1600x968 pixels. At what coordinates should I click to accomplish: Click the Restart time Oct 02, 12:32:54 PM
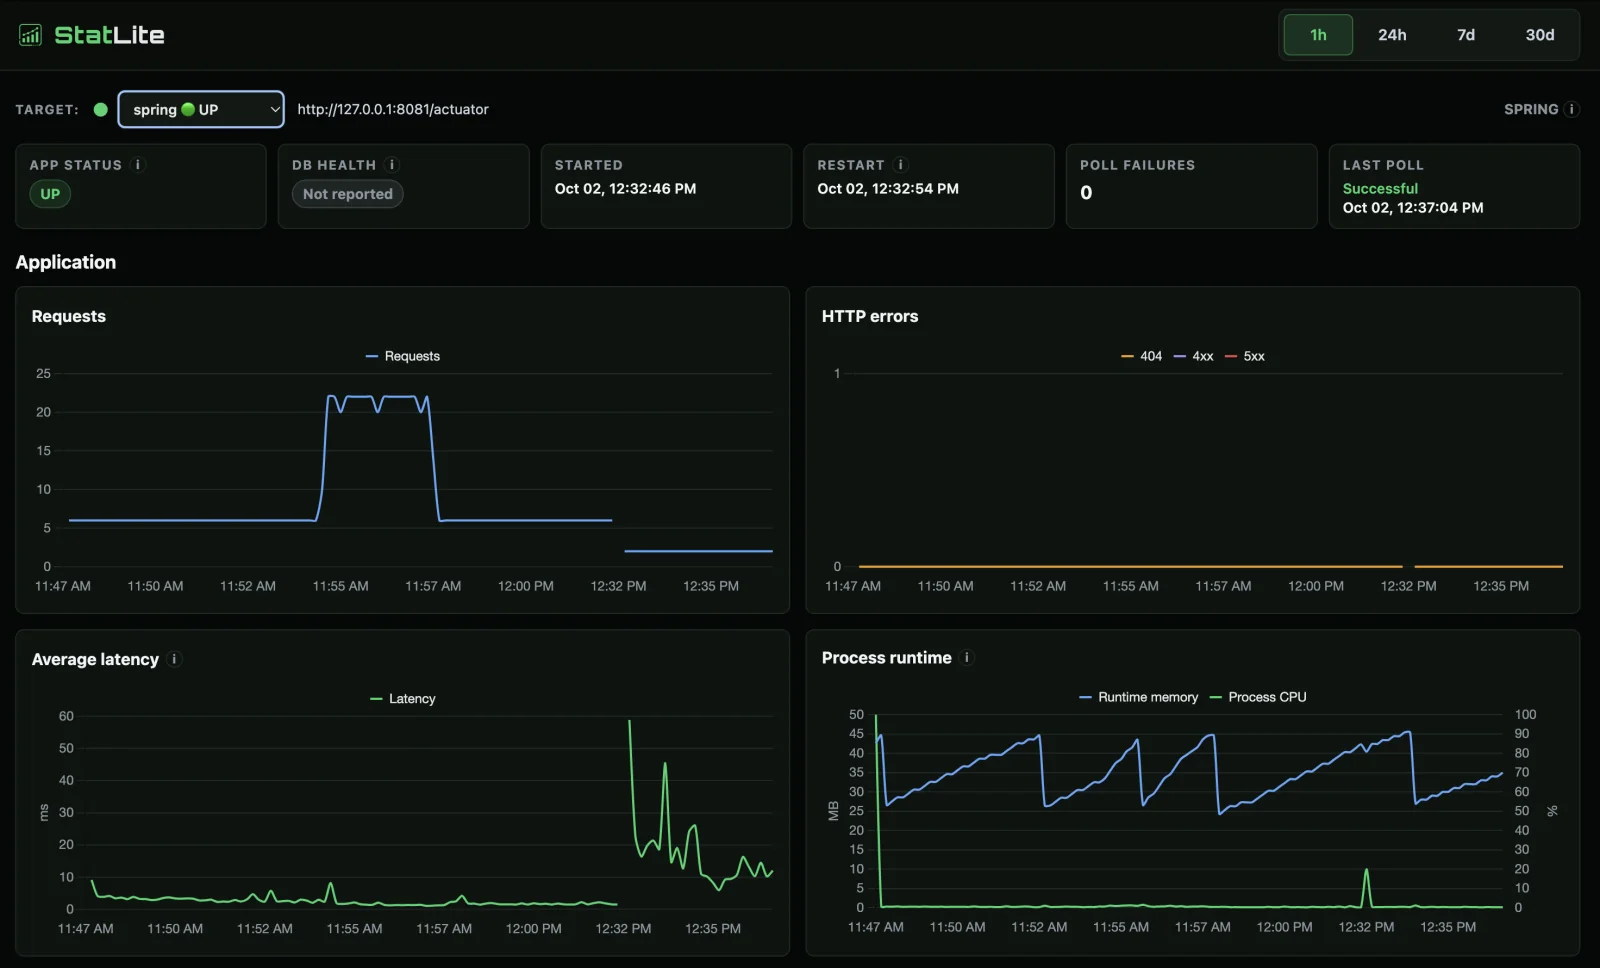(888, 188)
